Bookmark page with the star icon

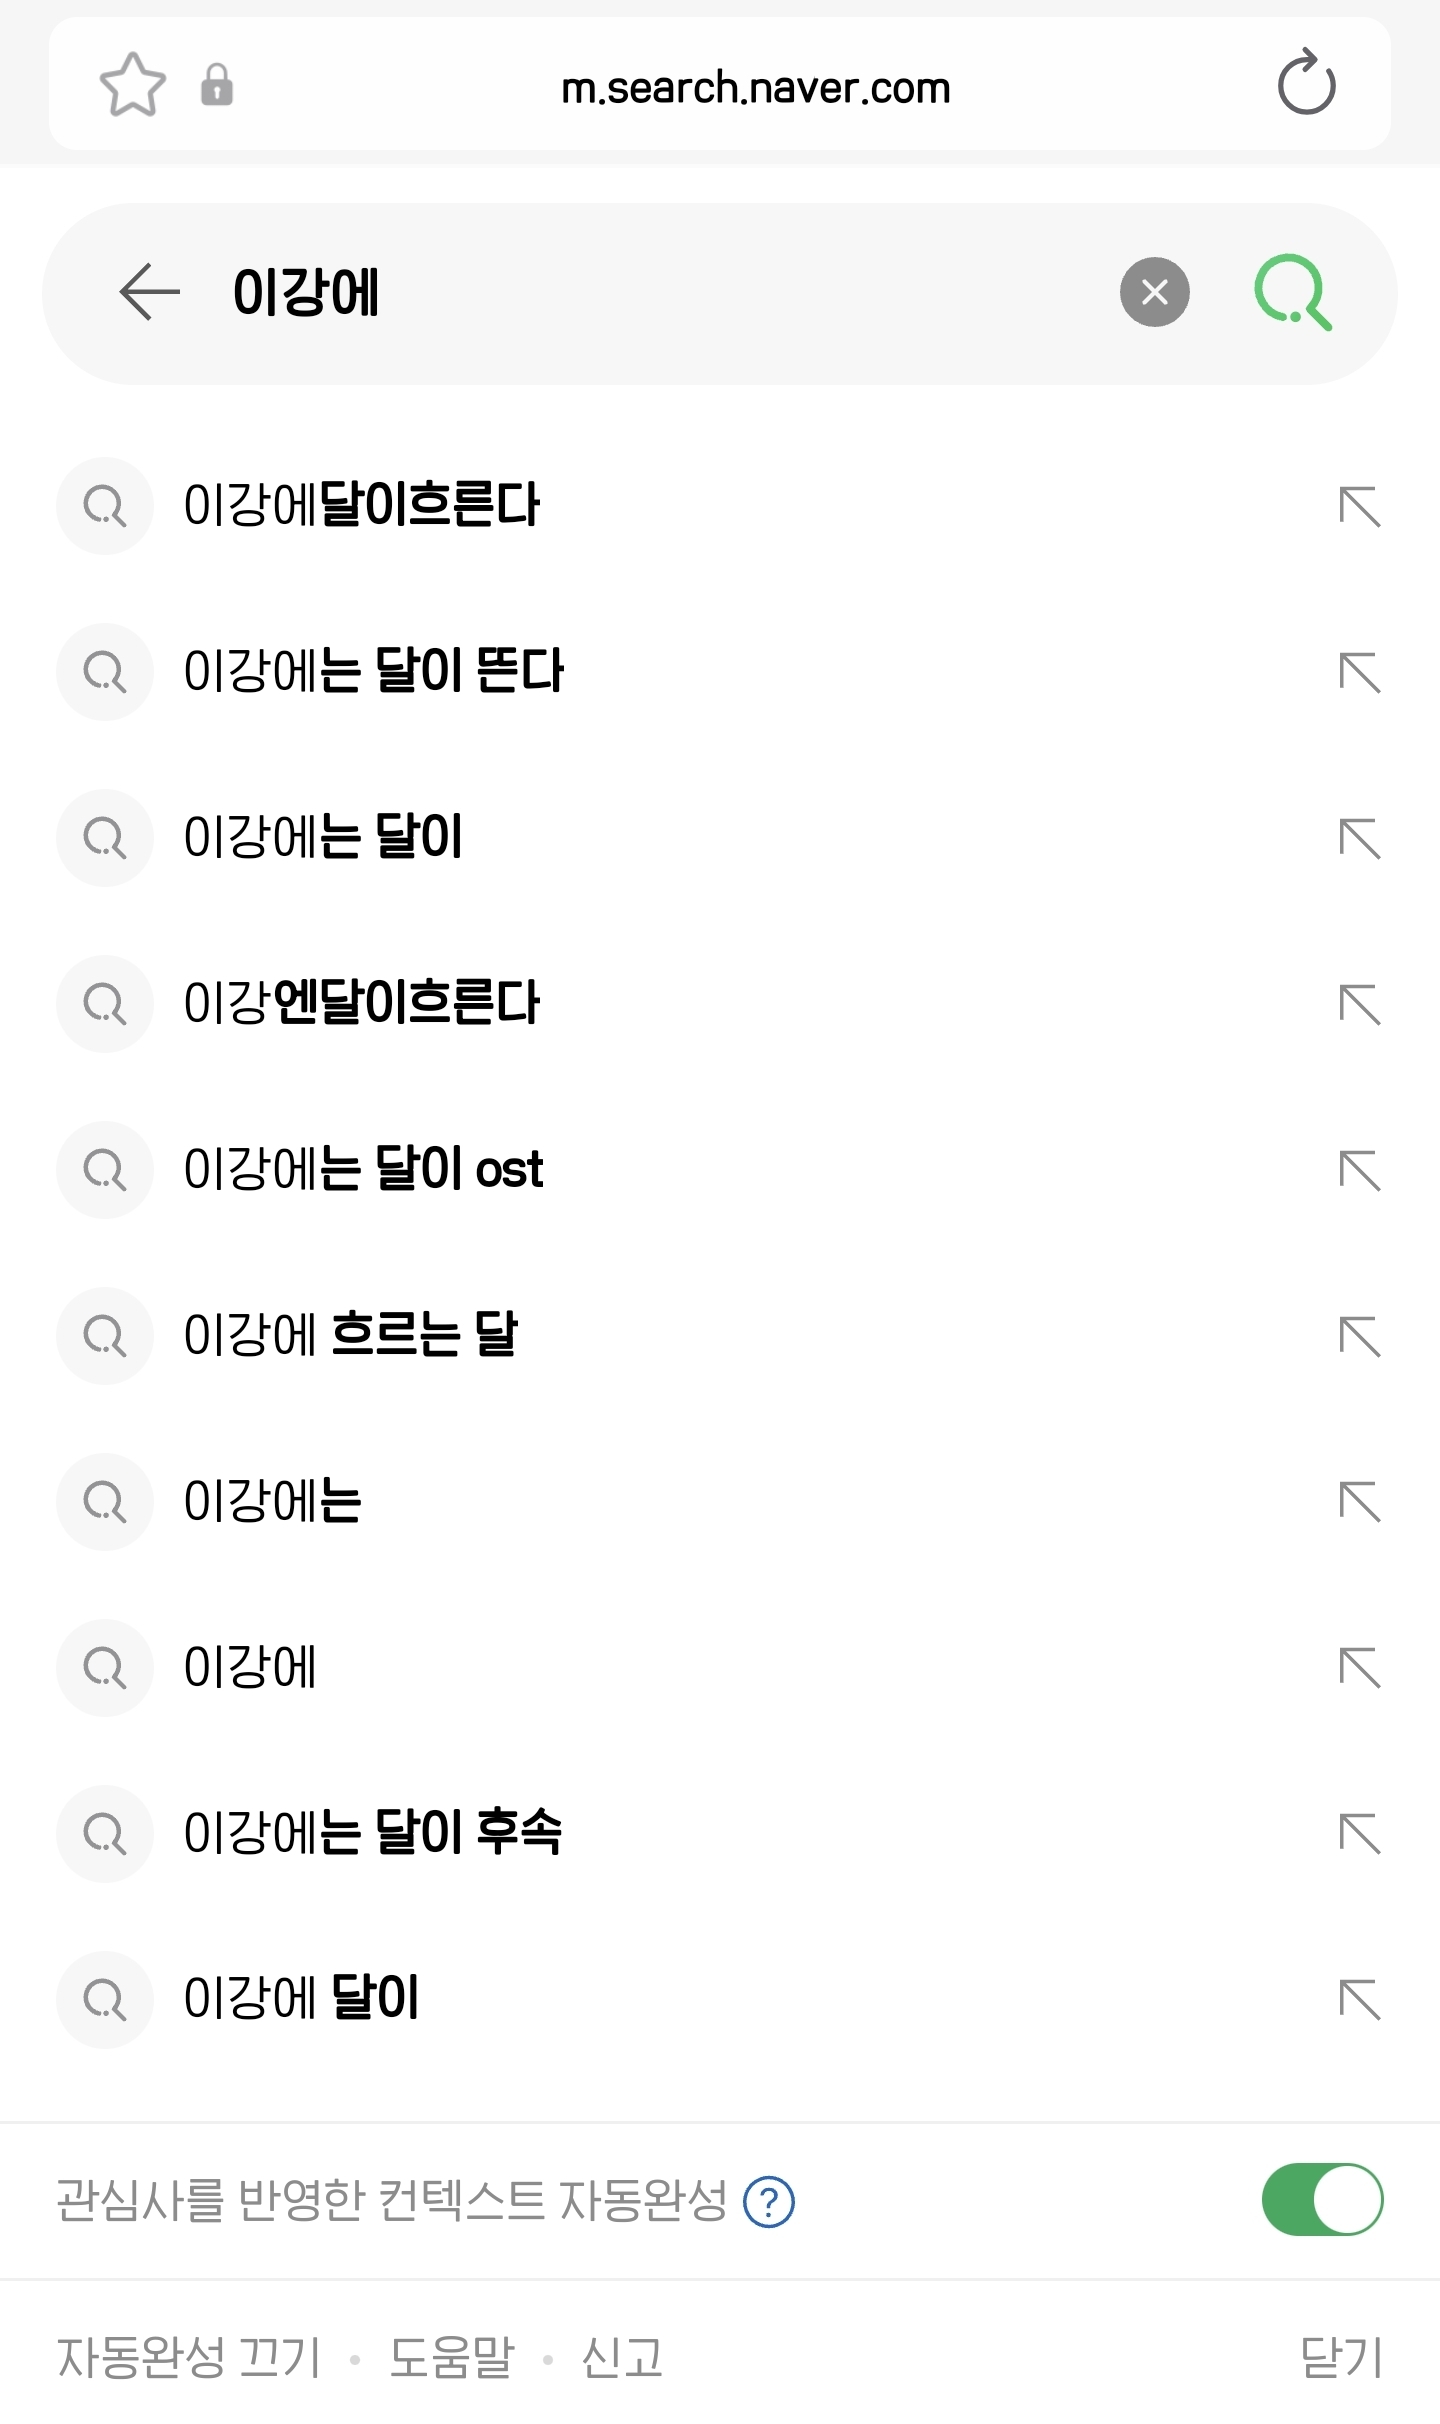[132, 84]
